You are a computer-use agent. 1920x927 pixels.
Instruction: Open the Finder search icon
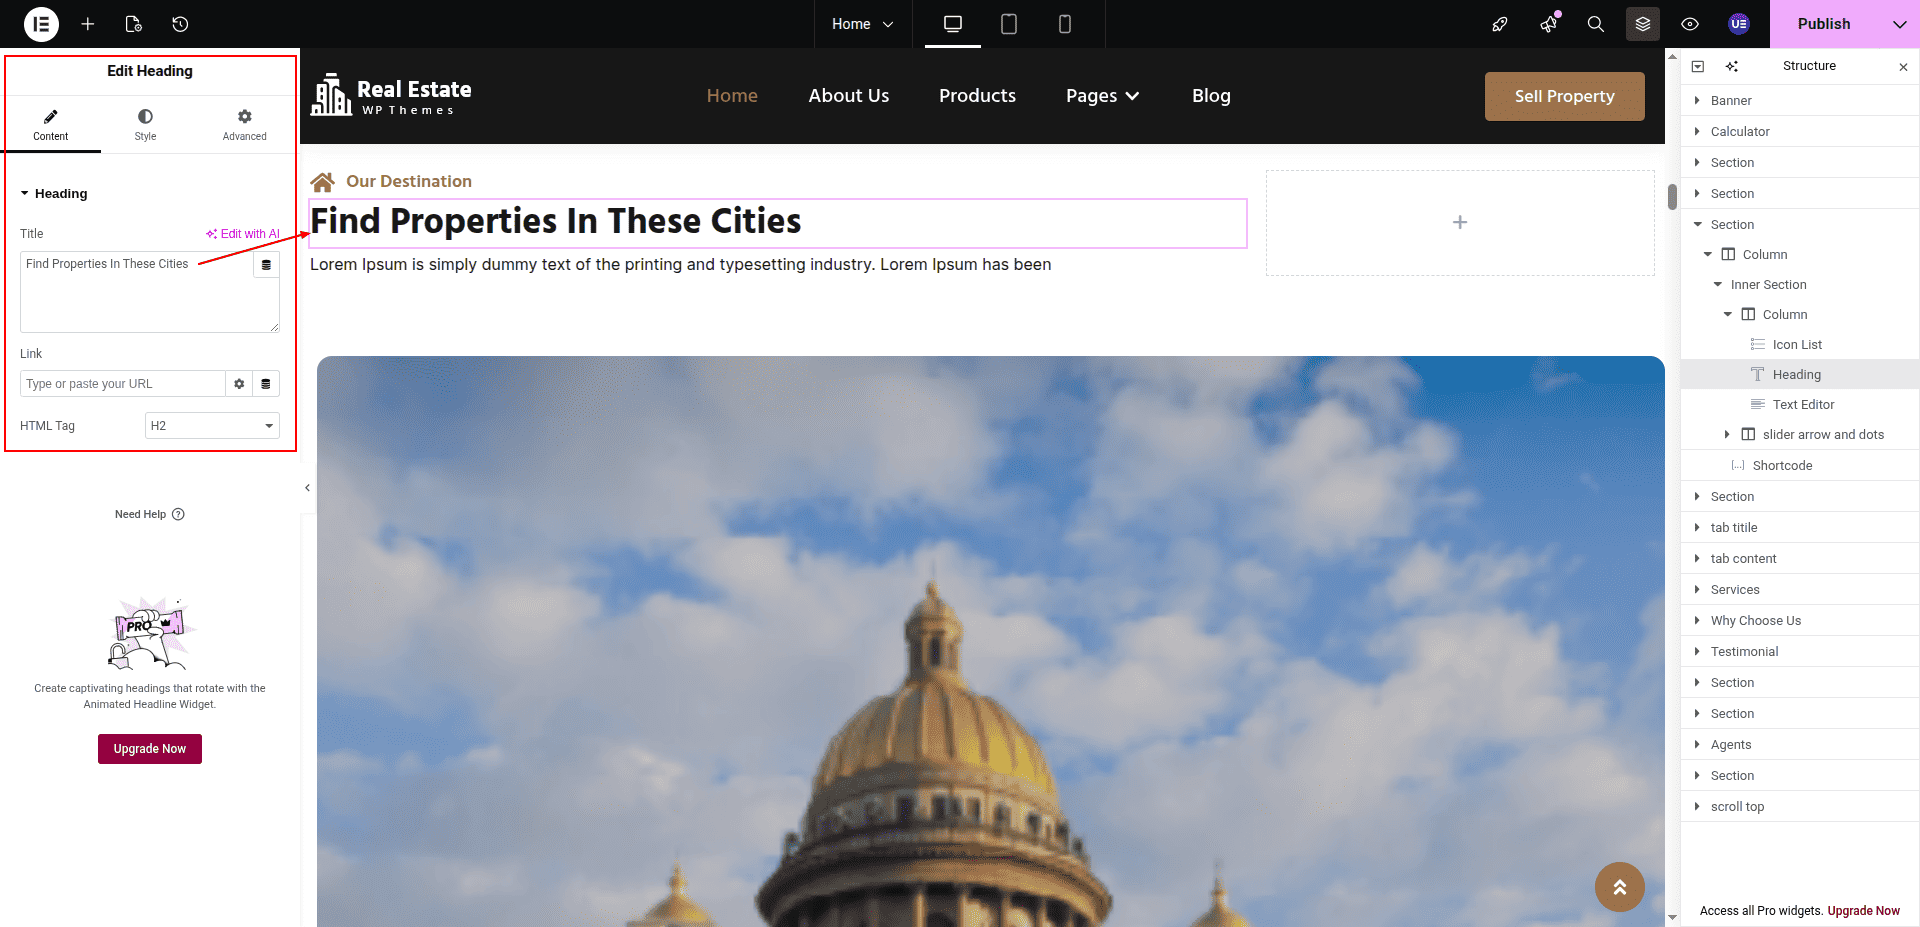pos(1596,24)
